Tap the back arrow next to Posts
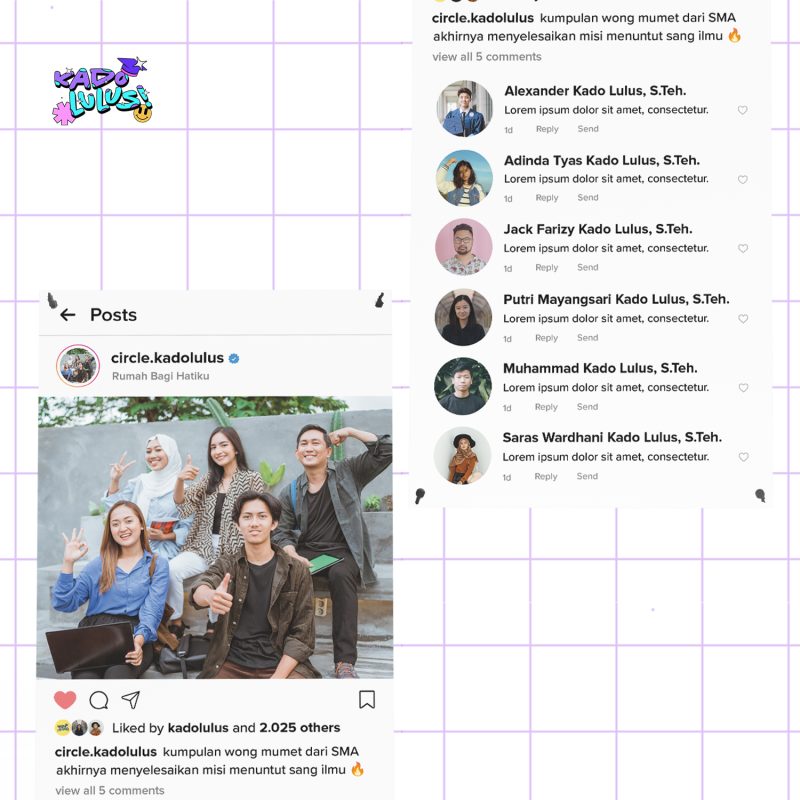 tap(67, 315)
